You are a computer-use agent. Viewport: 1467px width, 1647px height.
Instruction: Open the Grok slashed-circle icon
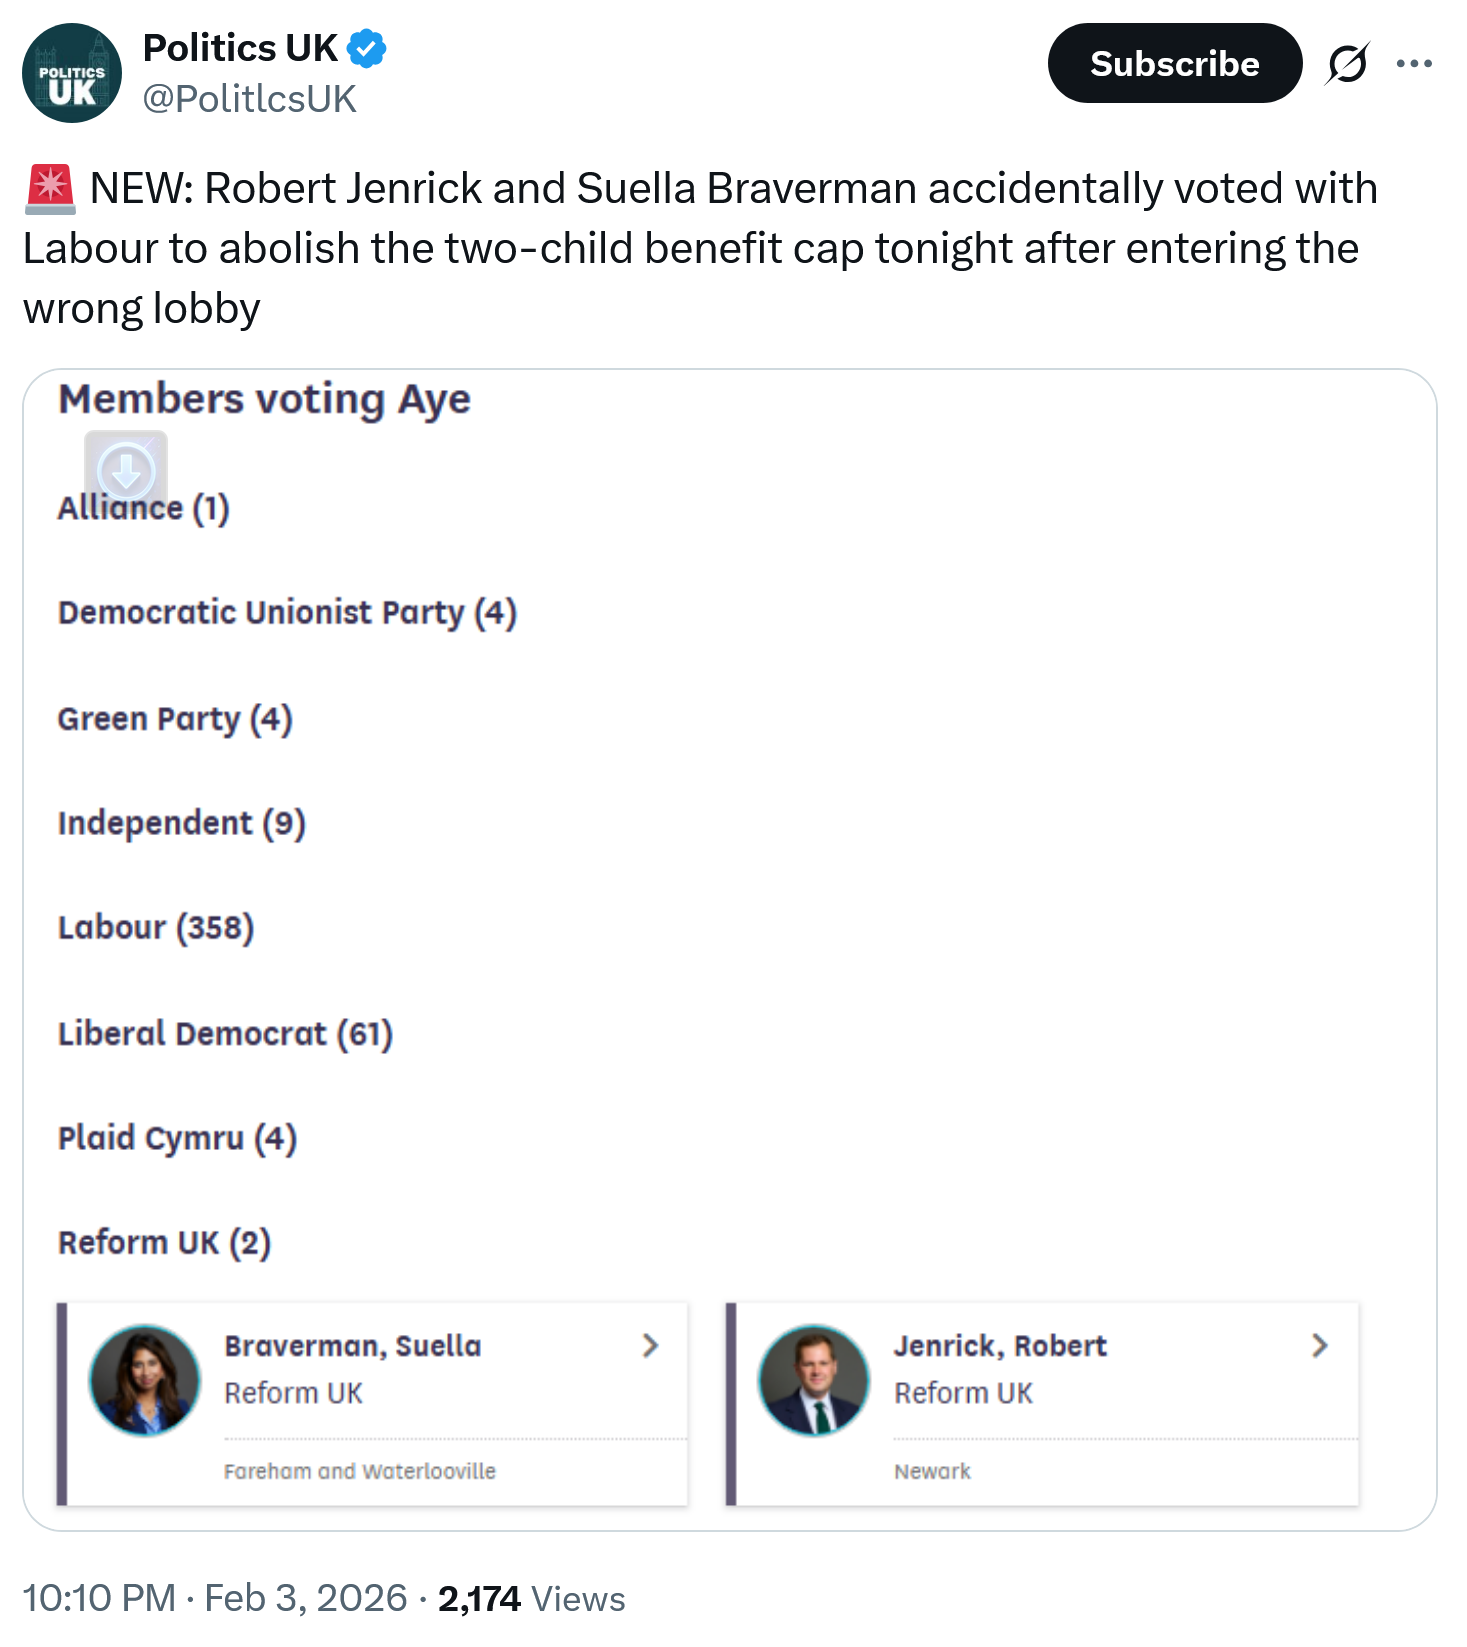1347,64
